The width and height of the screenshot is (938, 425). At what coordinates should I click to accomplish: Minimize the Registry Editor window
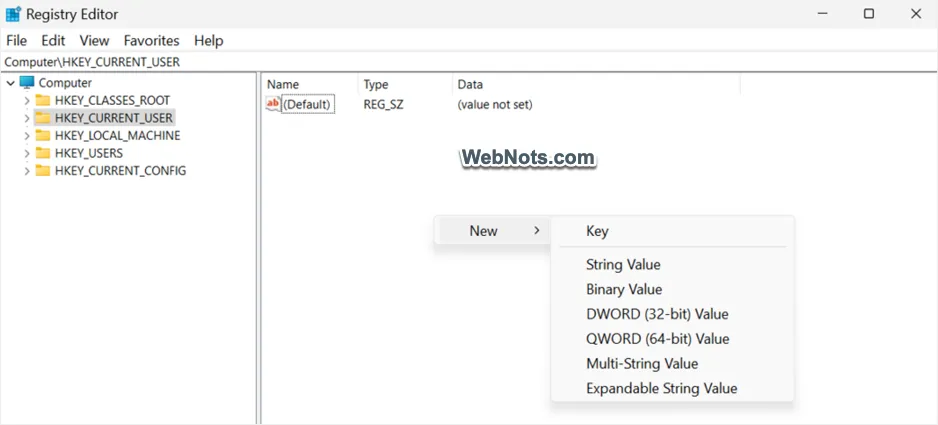point(823,14)
